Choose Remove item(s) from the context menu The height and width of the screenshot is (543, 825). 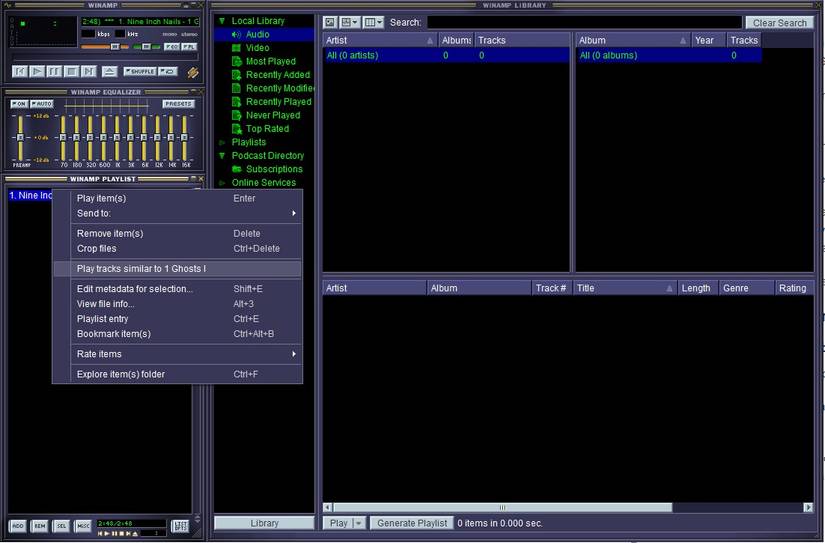(178, 234)
